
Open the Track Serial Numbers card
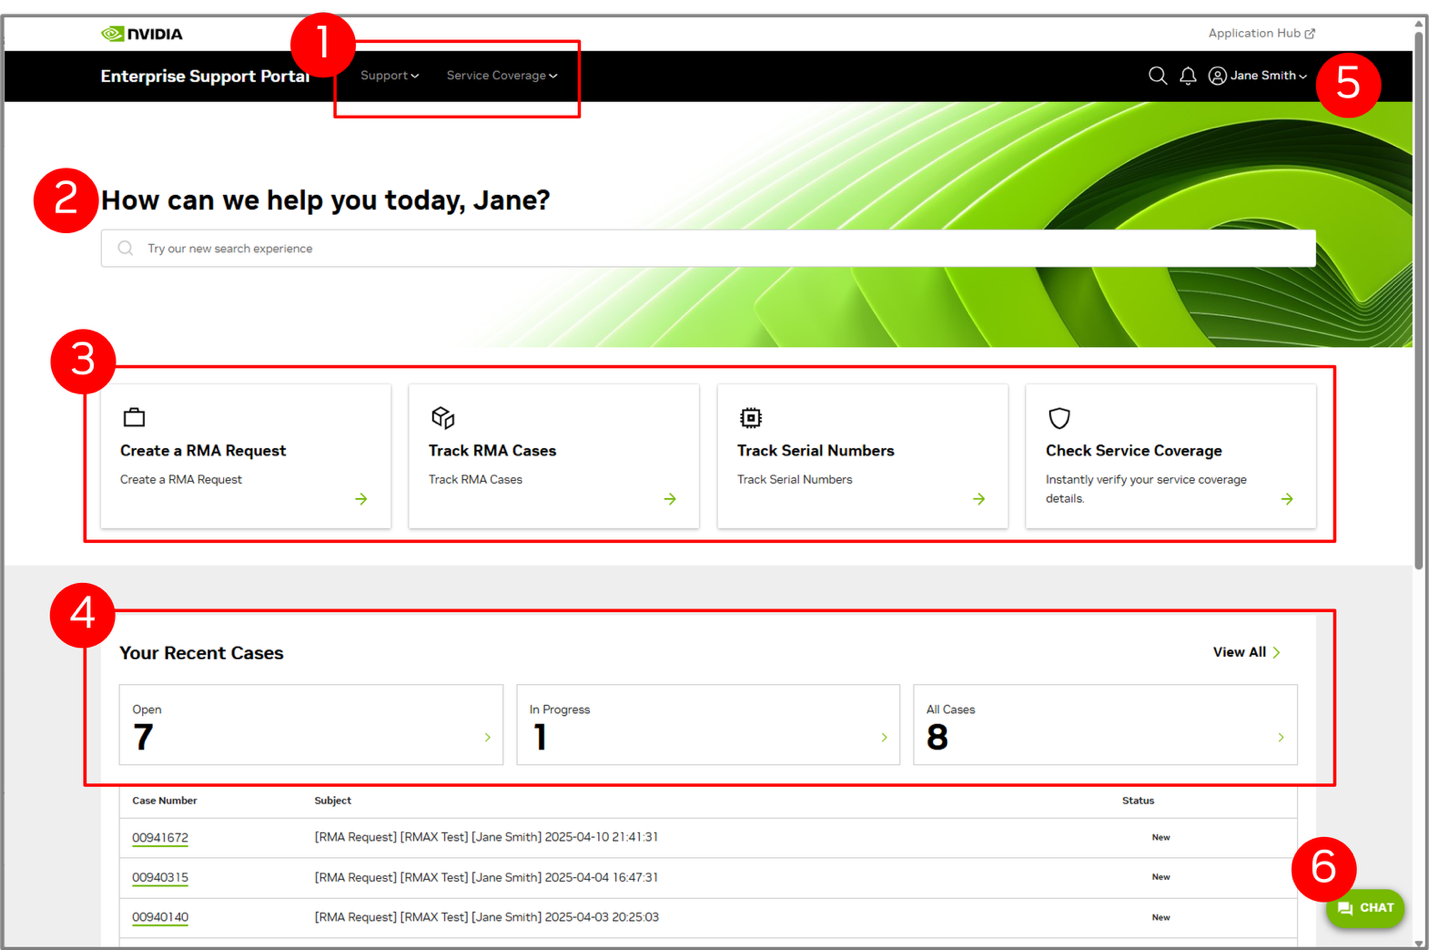pyautogui.click(x=863, y=456)
